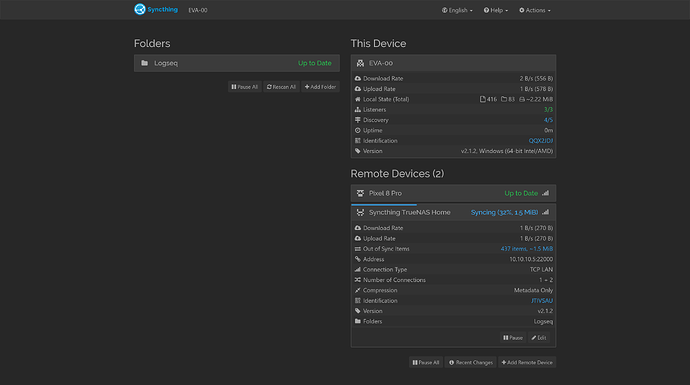Click the Pixel 8 Pro device avatar icon
This screenshot has width=690, height=385.
pyautogui.click(x=360, y=193)
